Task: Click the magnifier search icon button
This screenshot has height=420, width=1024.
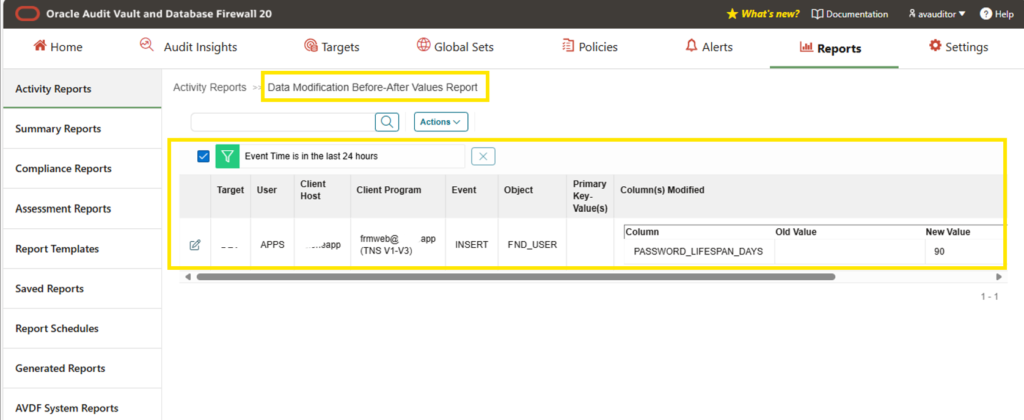Action: 387,121
